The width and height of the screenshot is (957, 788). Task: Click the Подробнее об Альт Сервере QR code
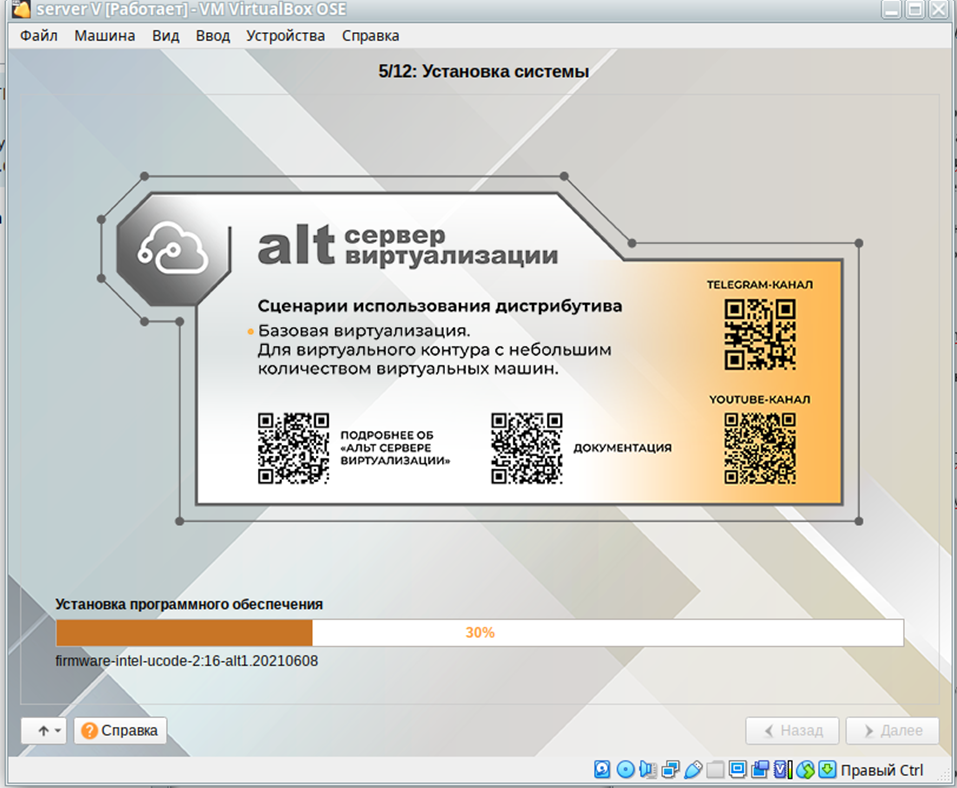point(293,449)
